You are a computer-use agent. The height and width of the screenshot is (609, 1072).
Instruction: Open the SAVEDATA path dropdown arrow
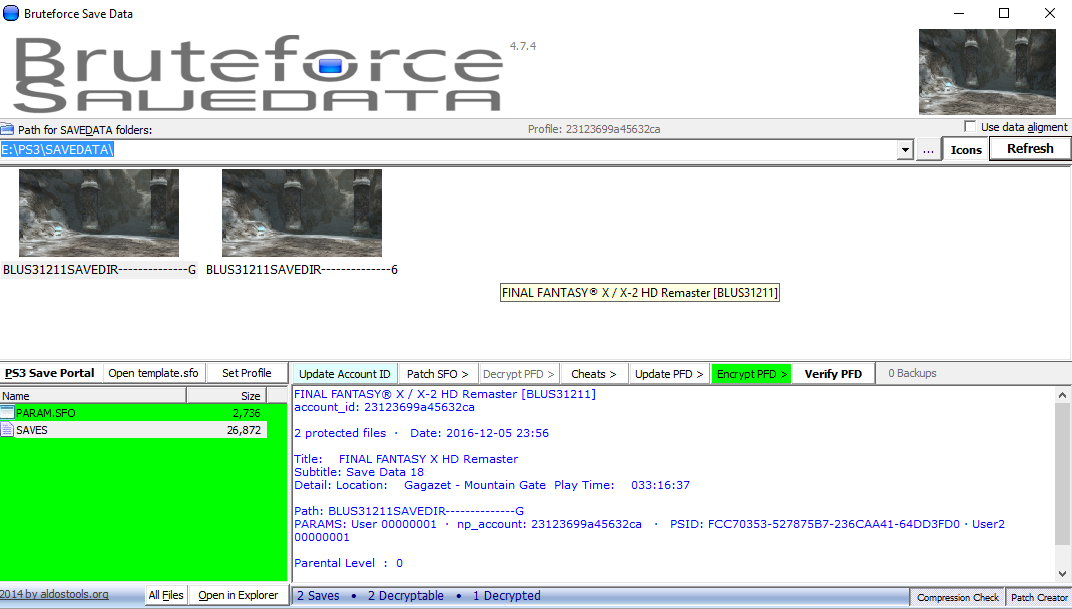tap(905, 150)
